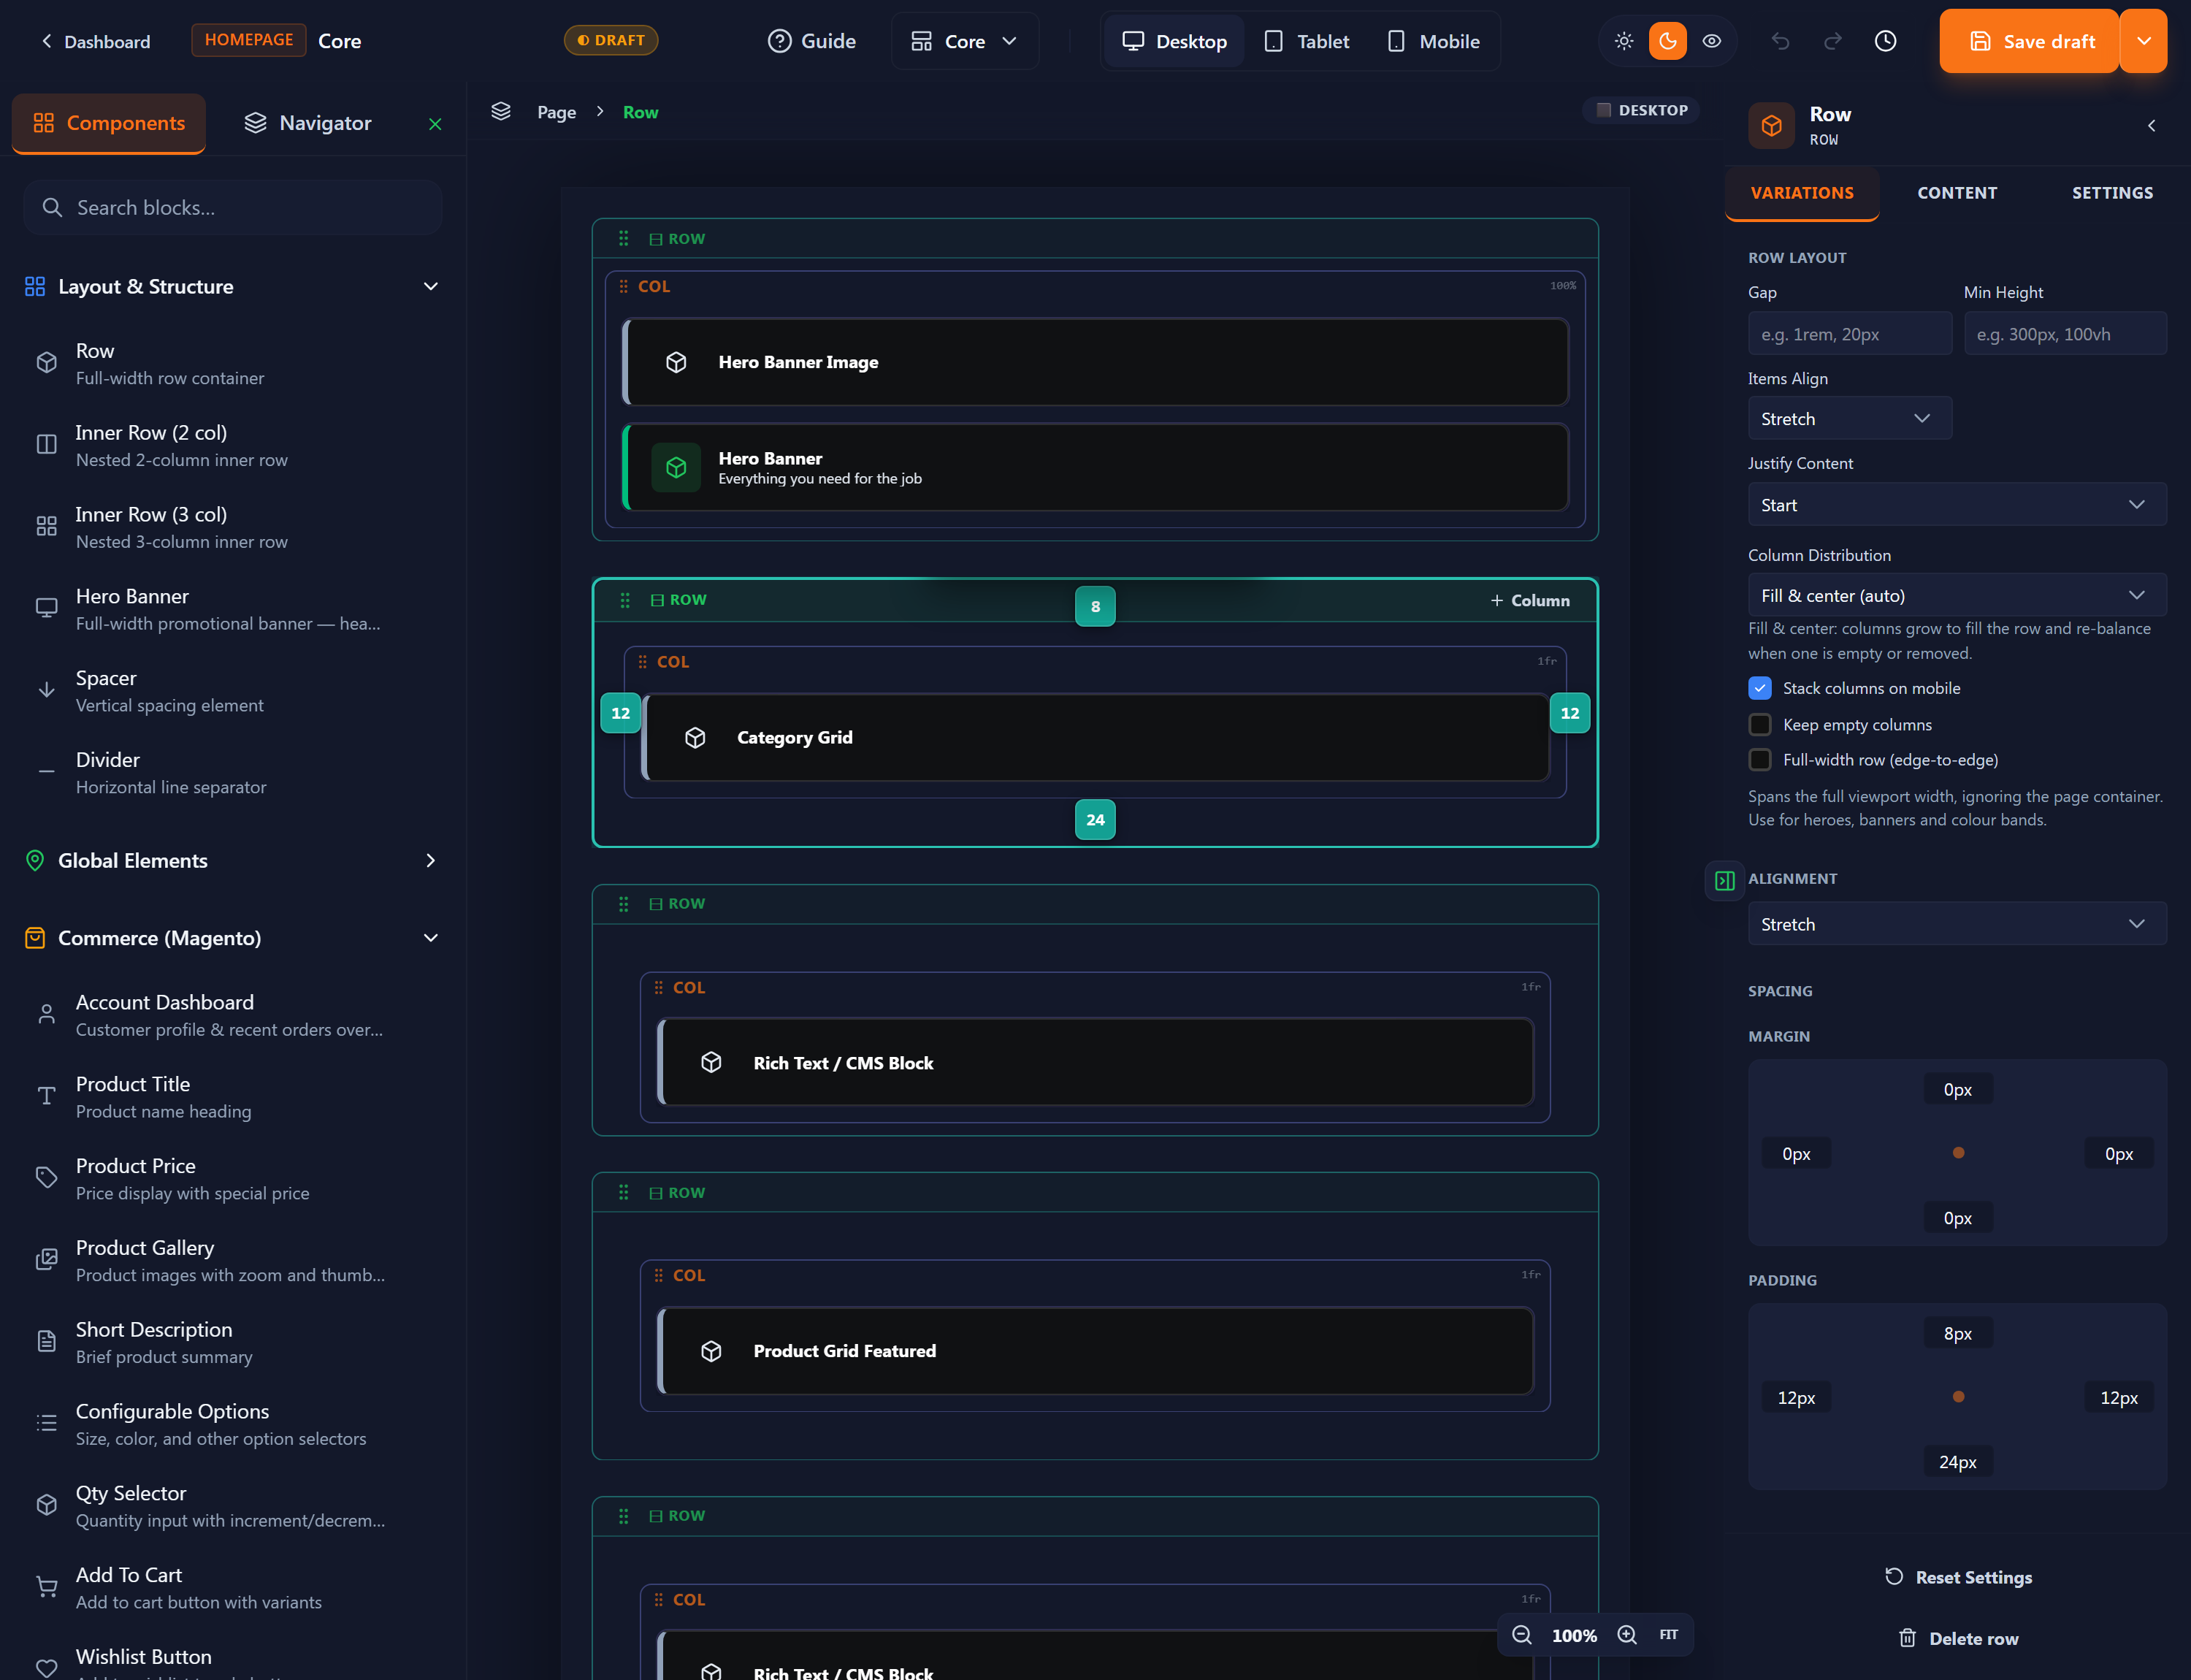Add Product Title component
The height and width of the screenshot is (1680, 2191).
[233, 1097]
